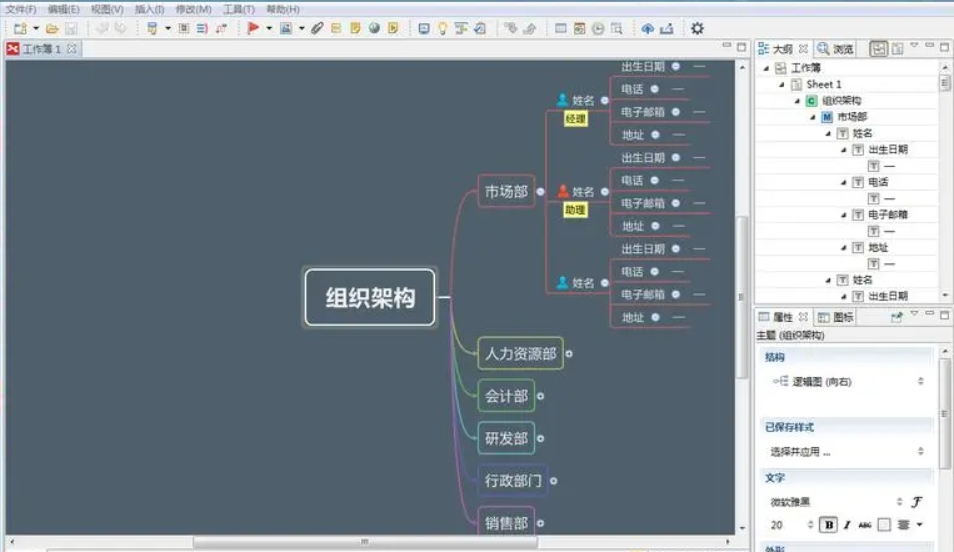Click the red flag Marker icon
This screenshot has width=954, height=552.
(253, 28)
